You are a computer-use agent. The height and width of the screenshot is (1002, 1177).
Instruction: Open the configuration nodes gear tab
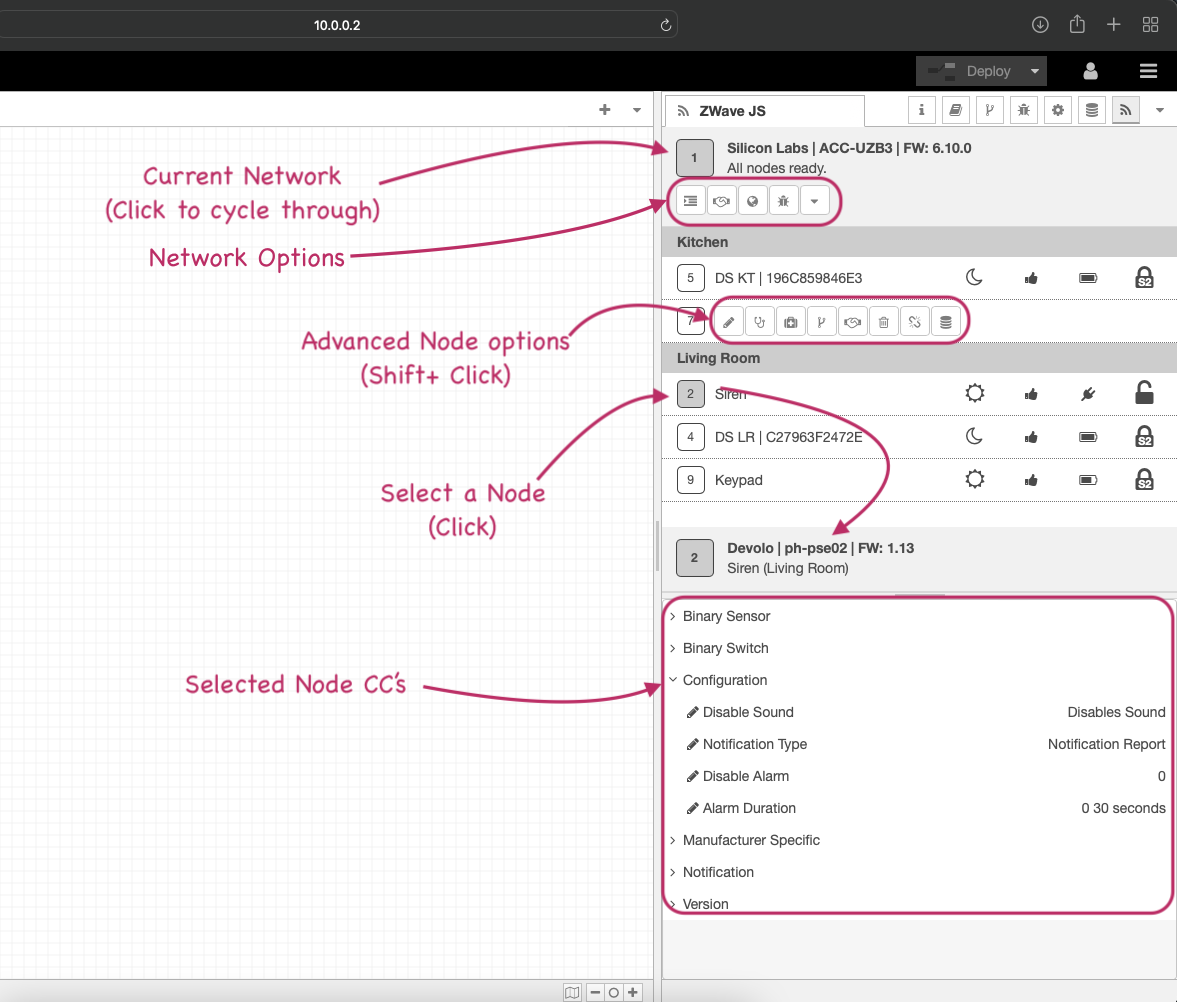point(1058,110)
